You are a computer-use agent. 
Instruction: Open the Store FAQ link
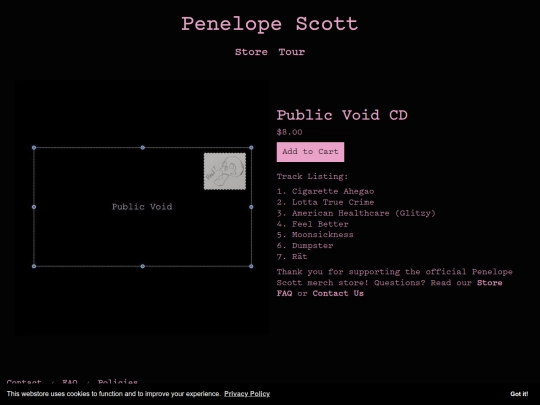tap(389, 288)
